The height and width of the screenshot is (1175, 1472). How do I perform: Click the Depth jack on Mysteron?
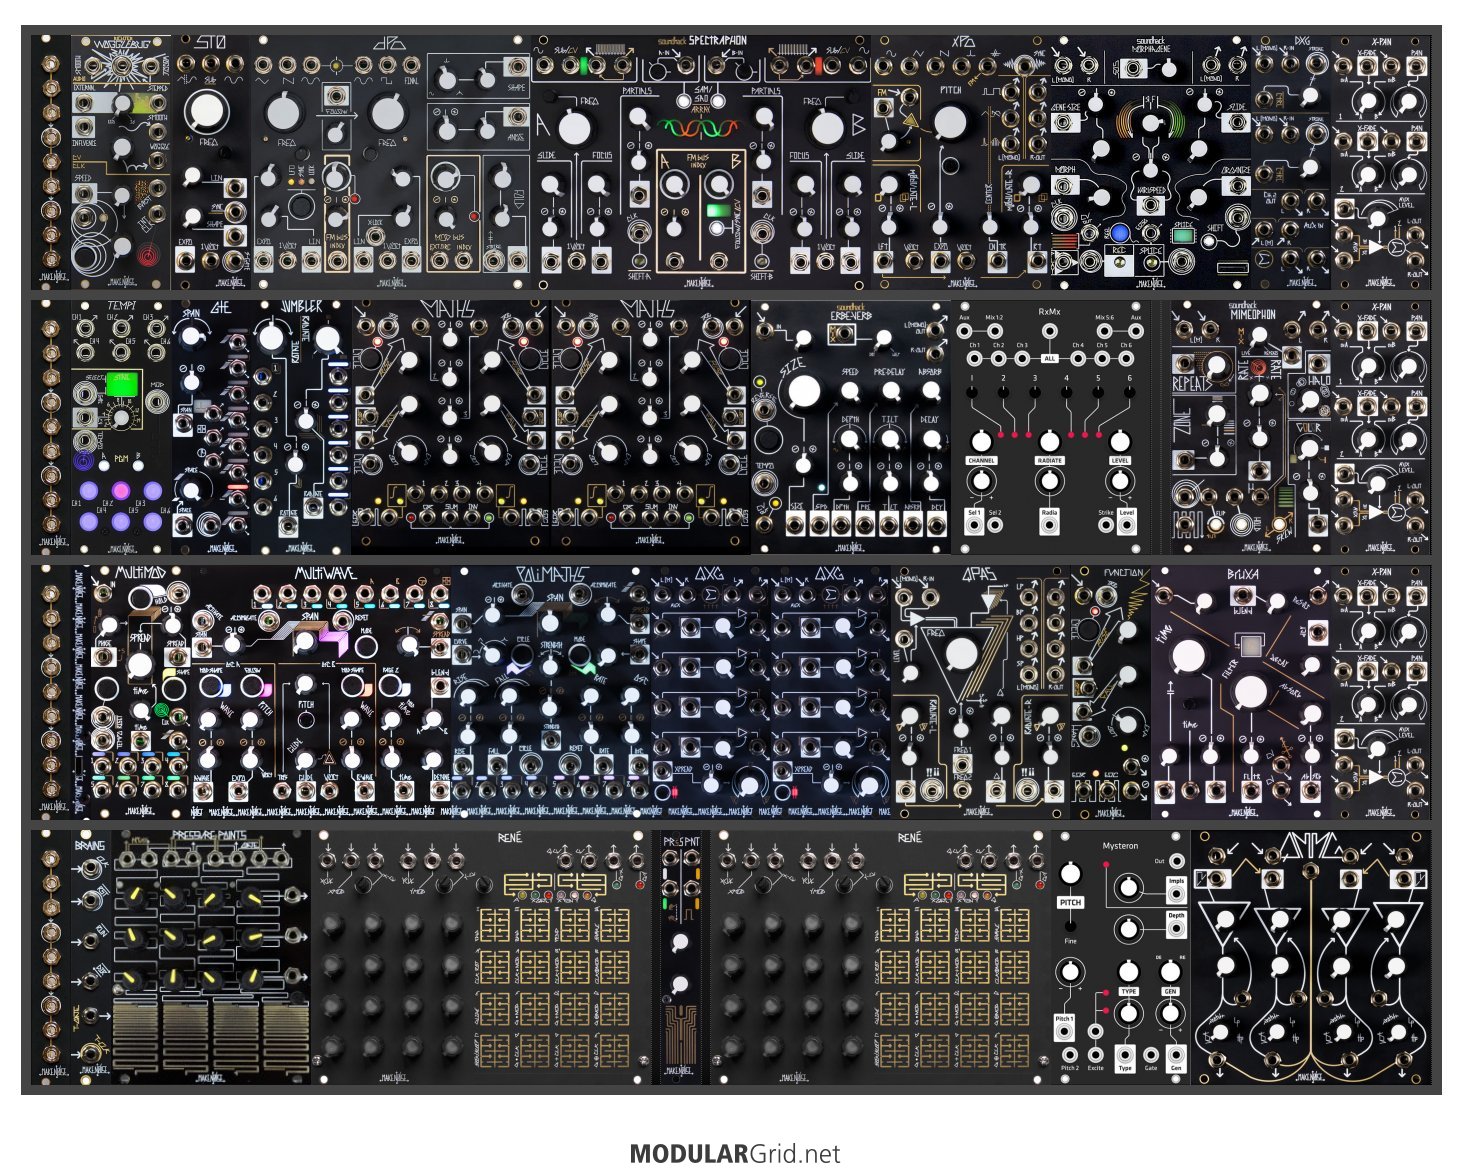pyautogui.click(x=1177, y=929)
